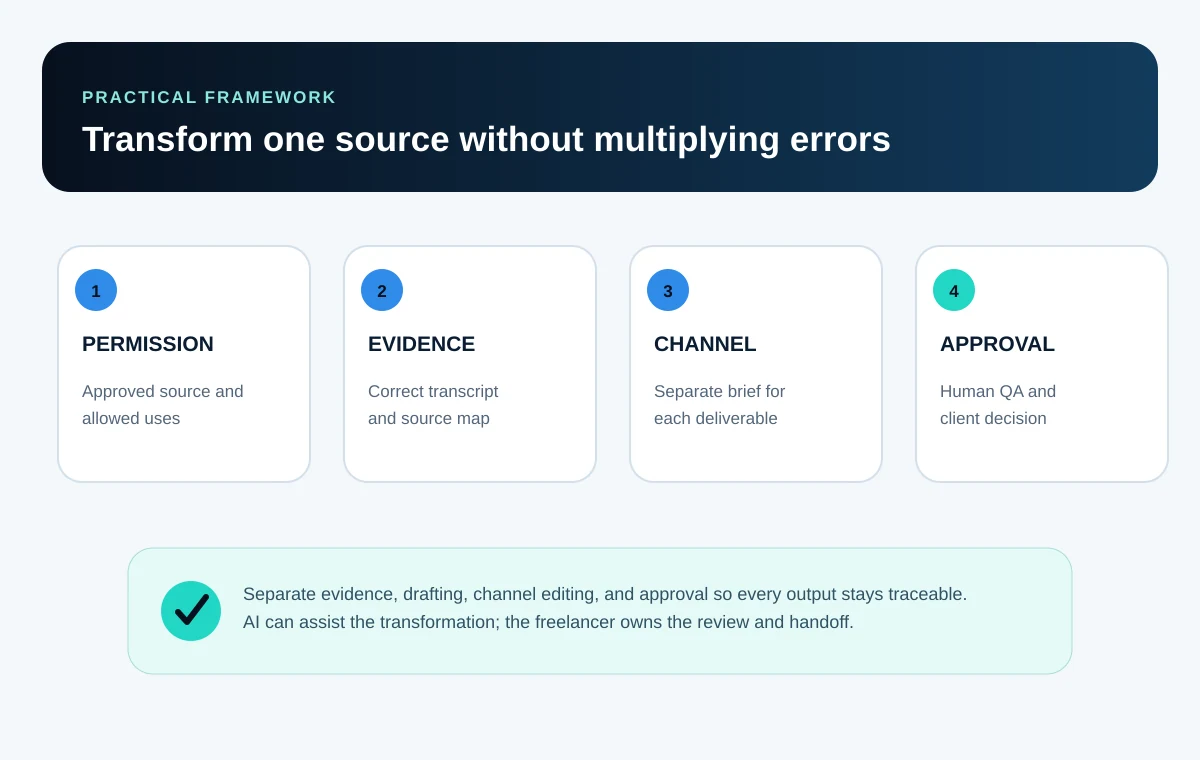Click 'Approved source and allowed uses' text

[x=163, y=405]
